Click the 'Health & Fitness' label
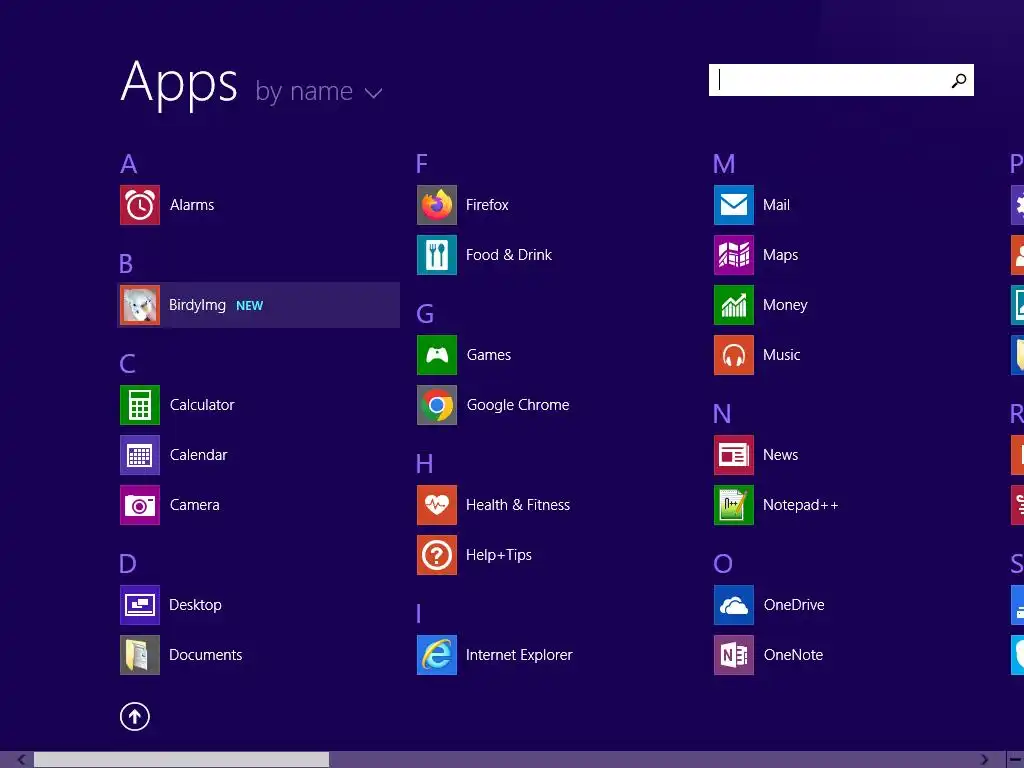The height and width of the screenshot is (768, 1024). 518,505
